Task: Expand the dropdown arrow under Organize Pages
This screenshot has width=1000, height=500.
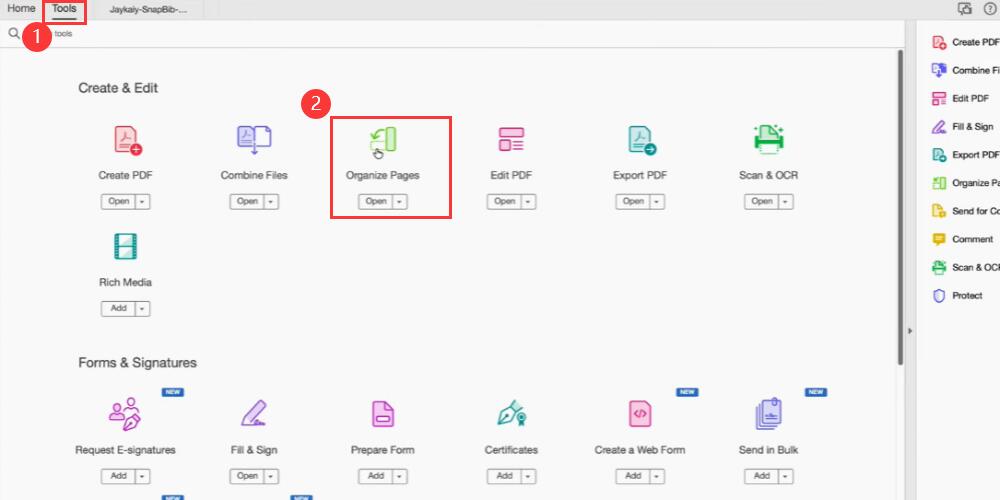Action: point(400,202)
